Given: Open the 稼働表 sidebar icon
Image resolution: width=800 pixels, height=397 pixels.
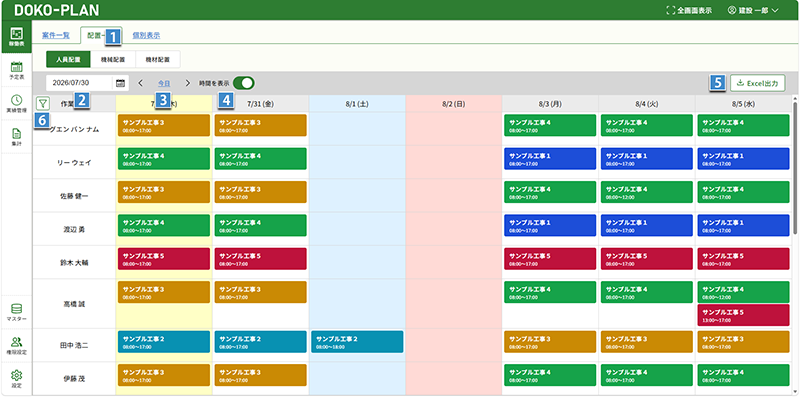Looking at the screenshot, I should pyautogui.click(x=16, y=37).
